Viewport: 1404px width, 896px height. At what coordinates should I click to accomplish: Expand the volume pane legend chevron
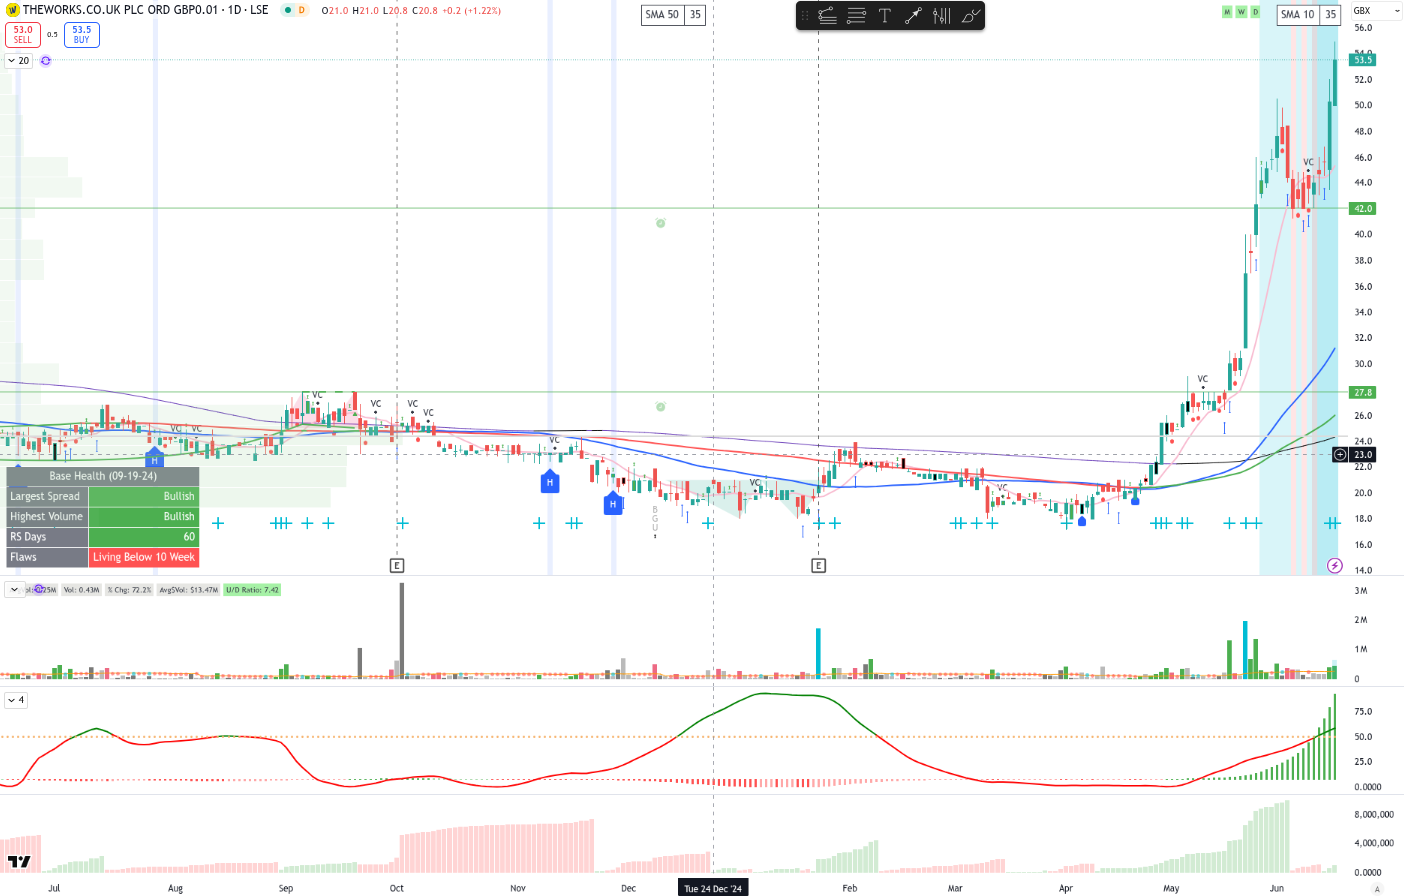(14, 590)
